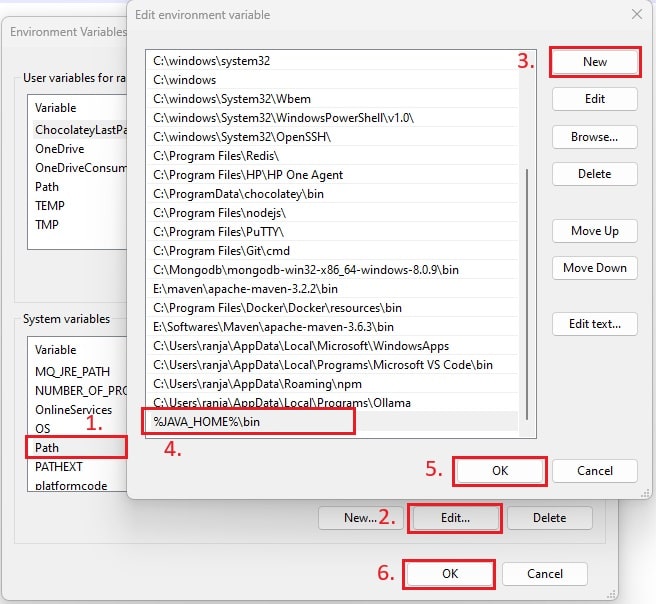The height and width of the screenshot is (604, 656).
Task: Select Path in System variables list
Action: point(77,448)
